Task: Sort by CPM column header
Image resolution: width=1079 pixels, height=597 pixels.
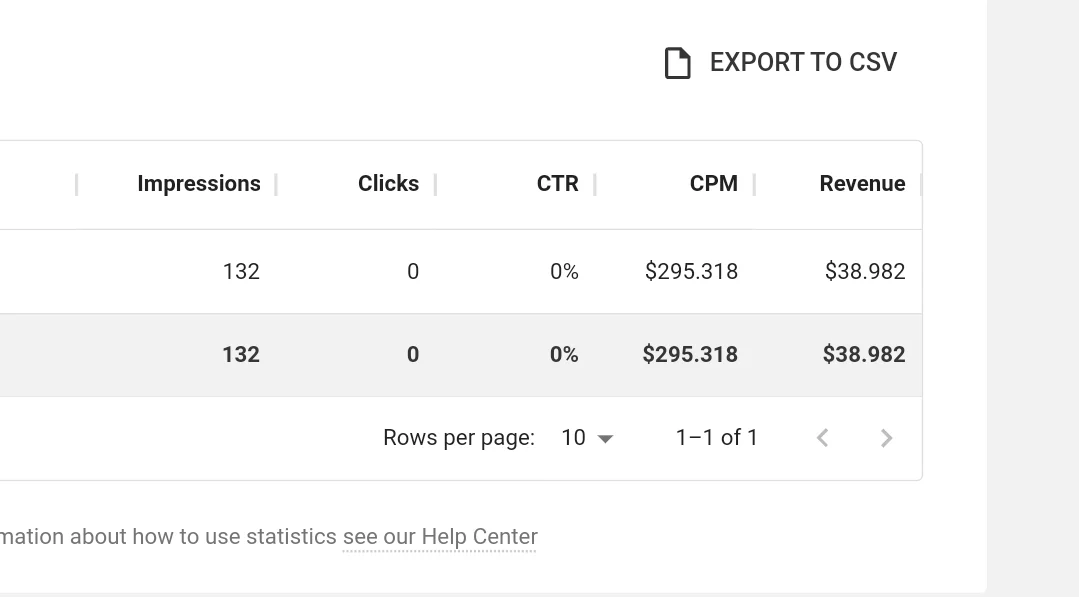Action: [714, 184]
